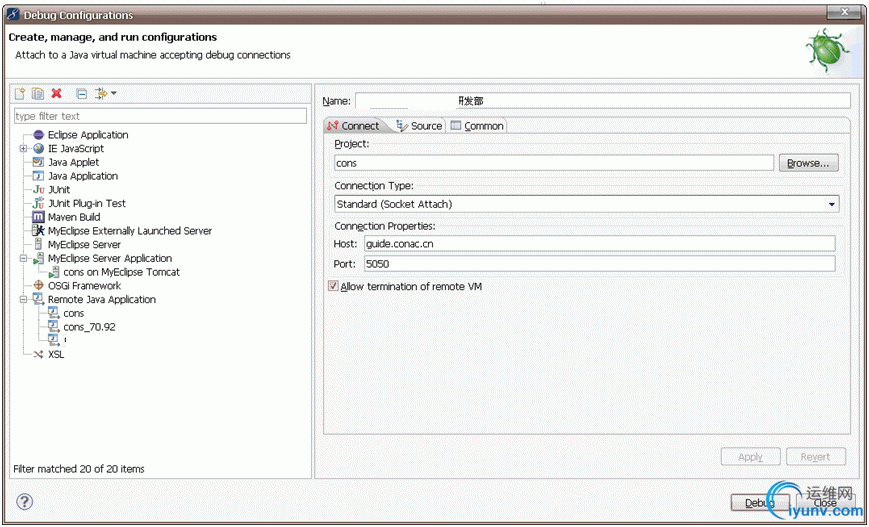Switch to the Common tab
869x527 pixels.
[477, 126]
